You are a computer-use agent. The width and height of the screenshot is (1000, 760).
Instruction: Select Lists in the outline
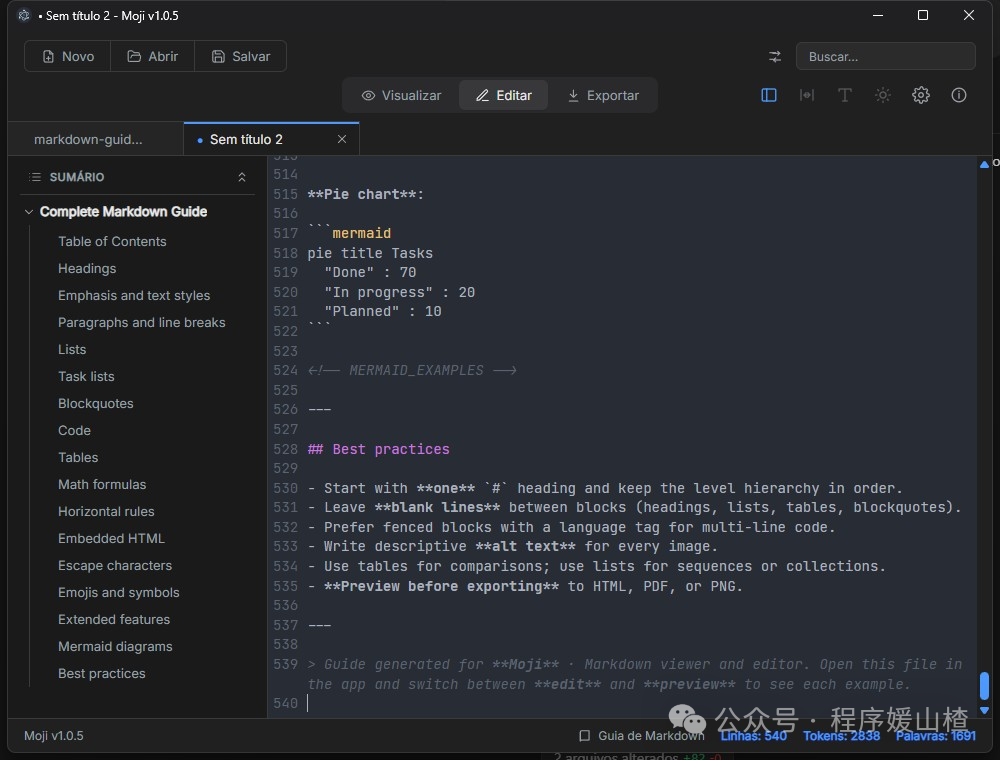[72, 349]
